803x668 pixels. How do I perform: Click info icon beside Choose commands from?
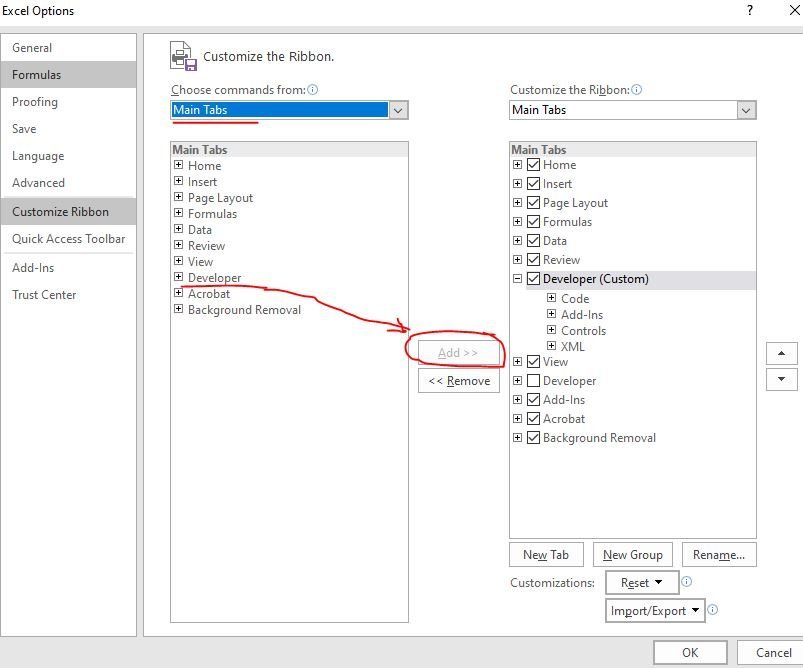pos(313,90)
